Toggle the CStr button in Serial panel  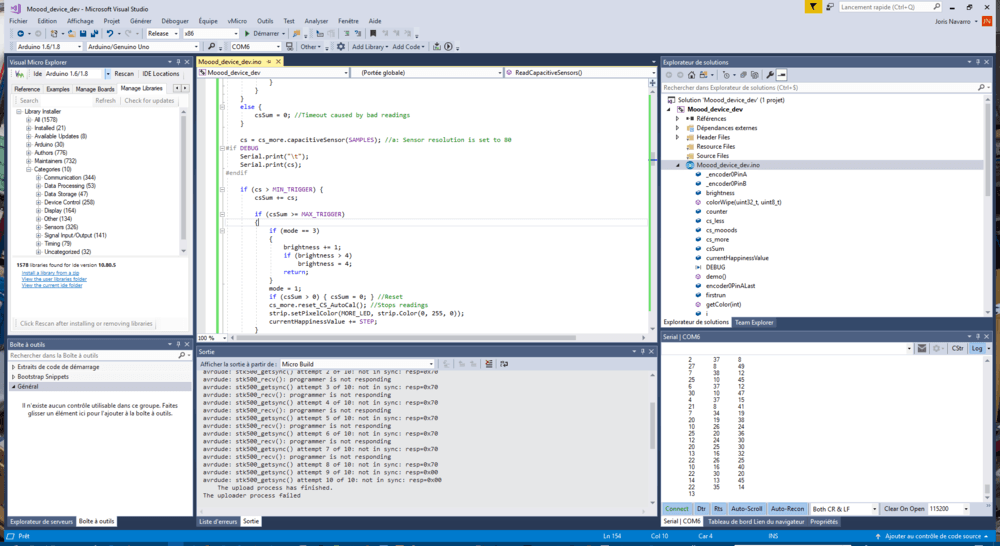[957, 348]
